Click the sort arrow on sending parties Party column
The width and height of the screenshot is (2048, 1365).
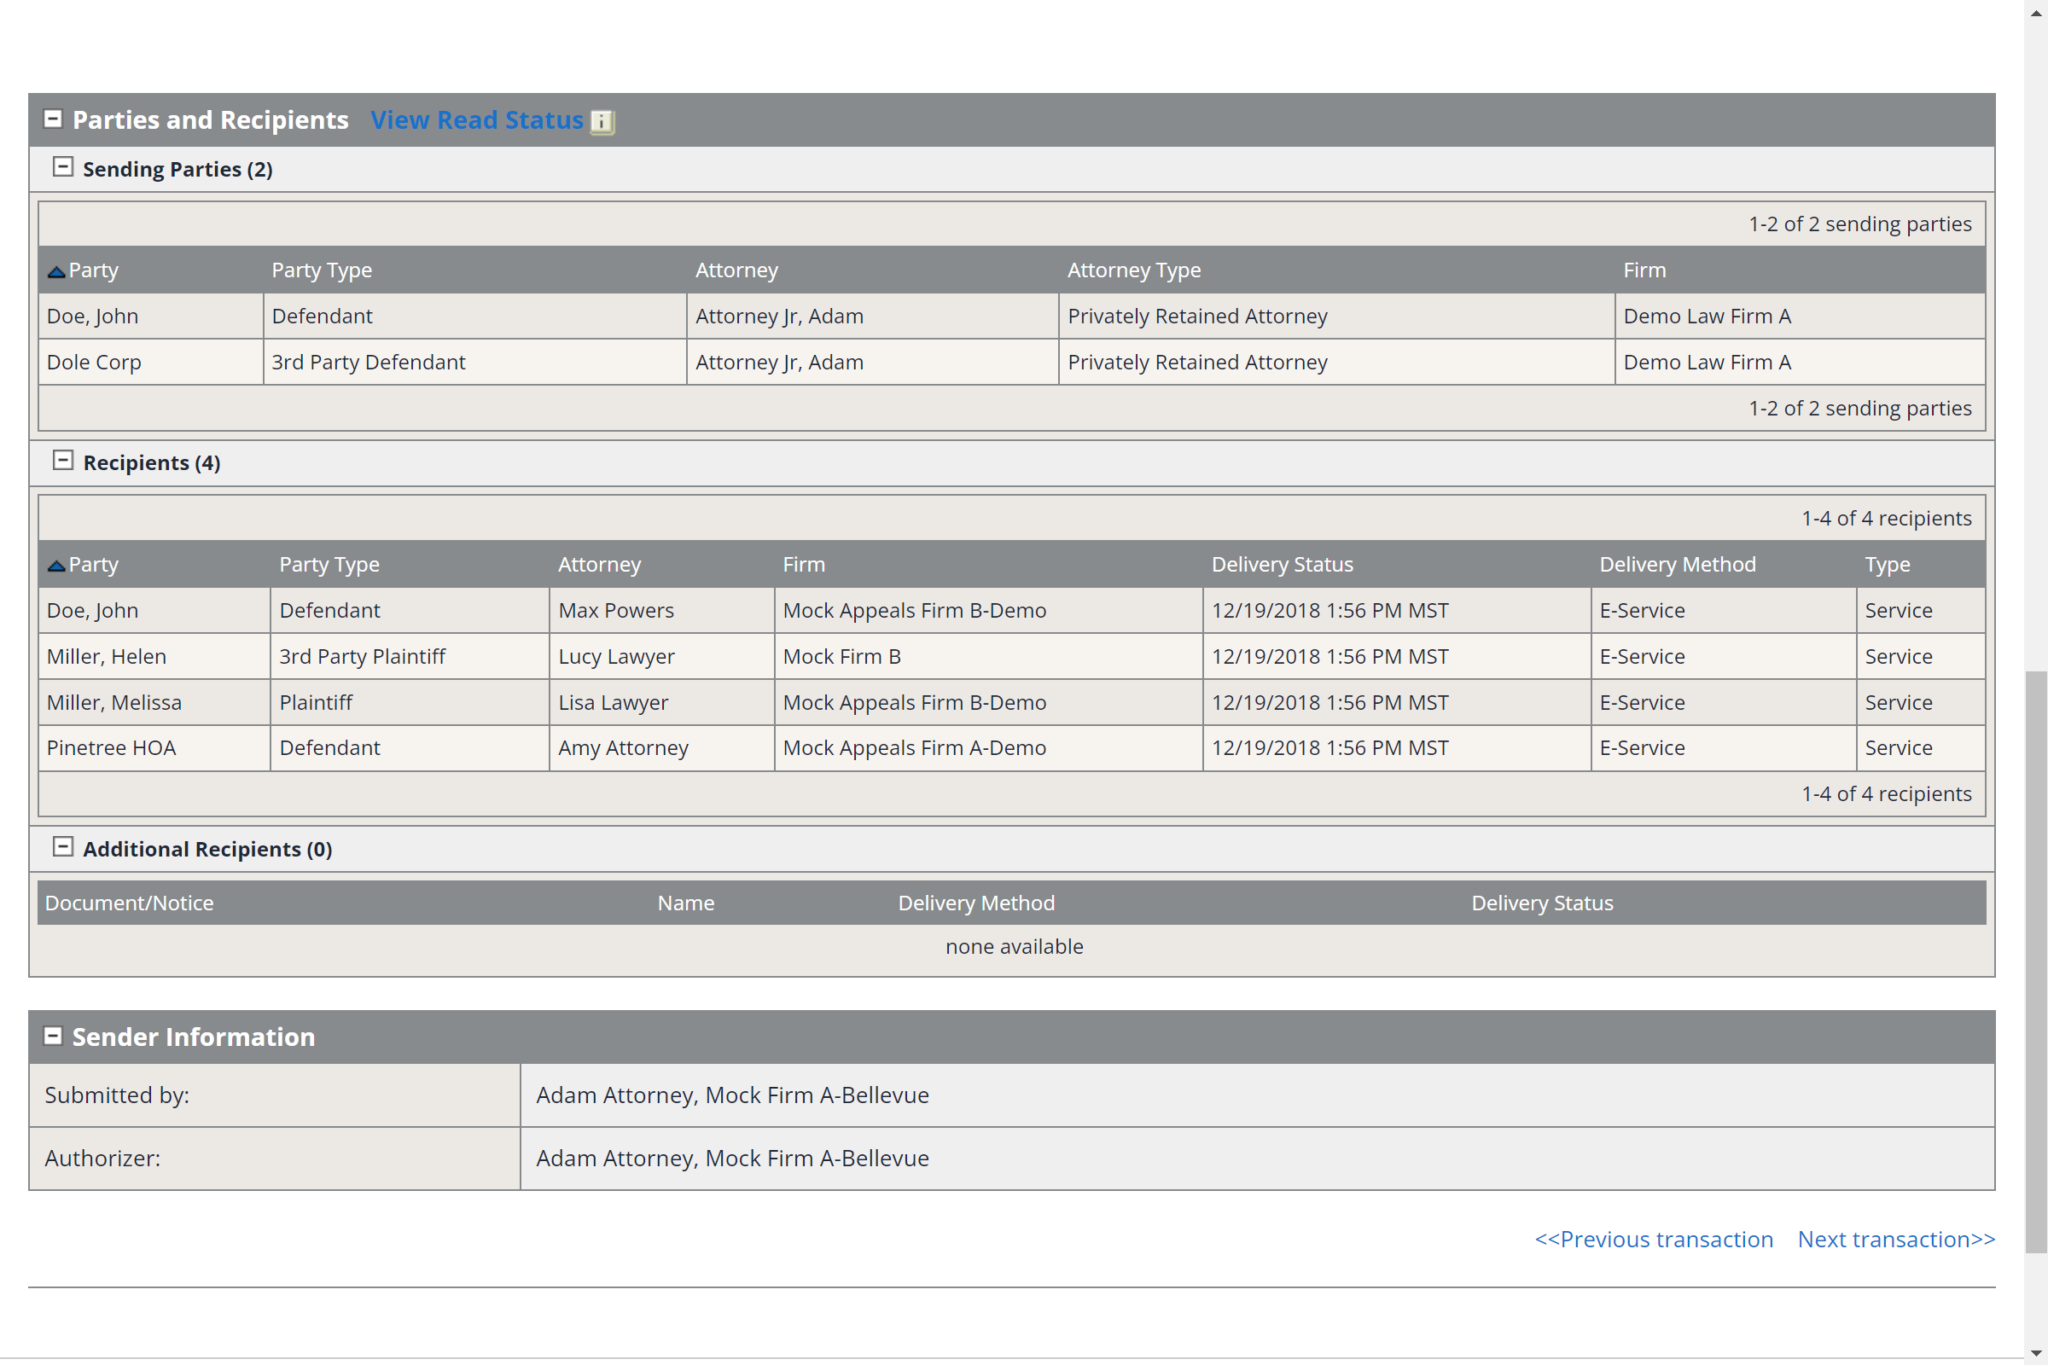(x=56, y=270)
